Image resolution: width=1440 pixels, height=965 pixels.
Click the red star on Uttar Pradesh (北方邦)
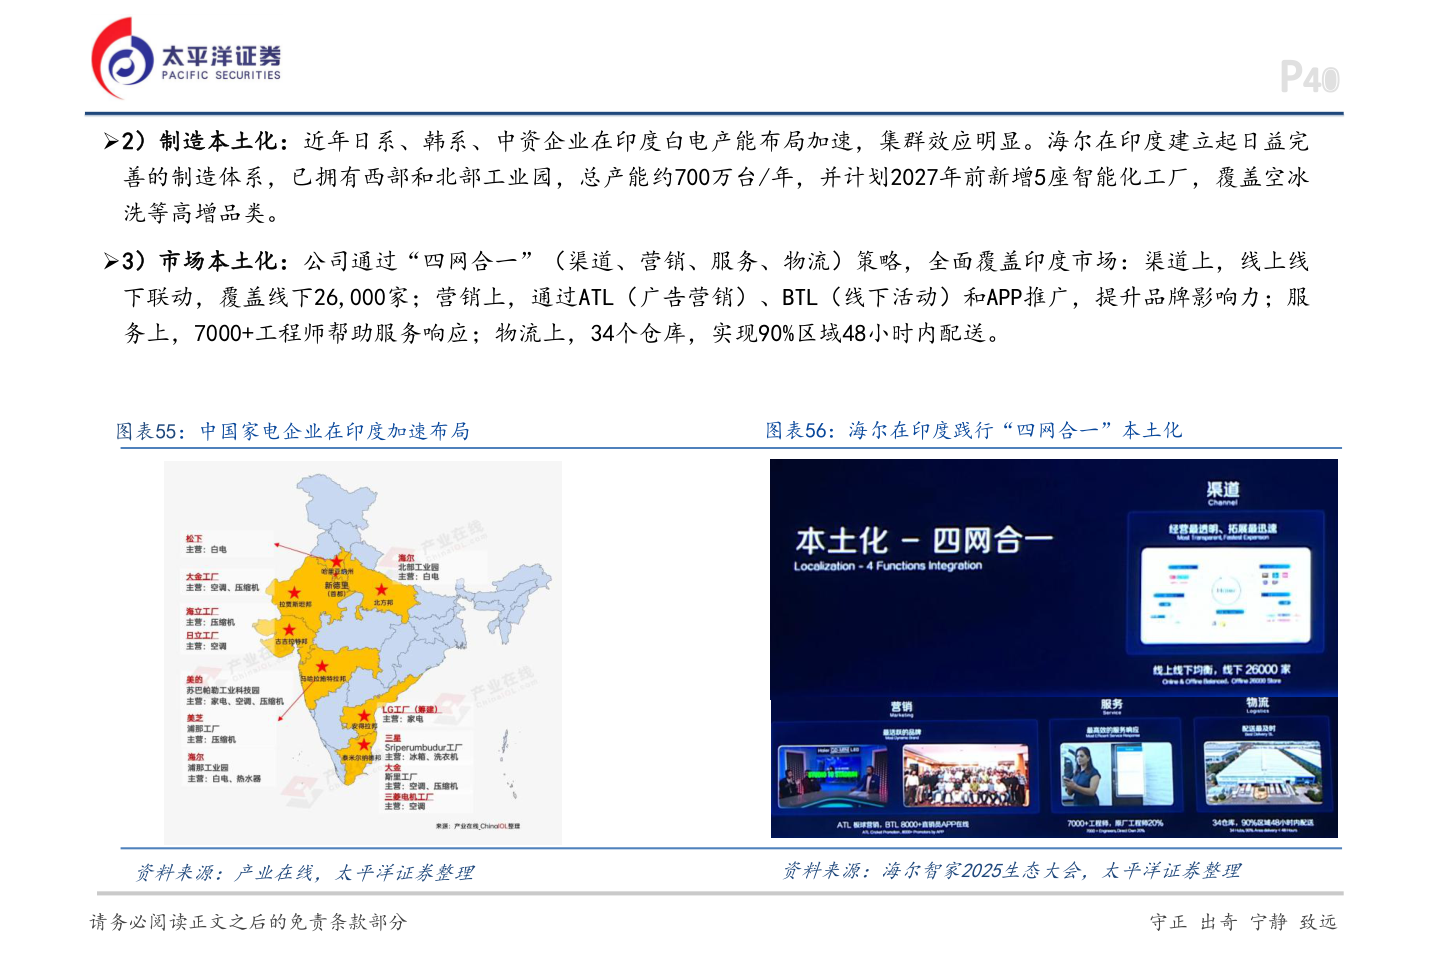(x=381, y=590)
